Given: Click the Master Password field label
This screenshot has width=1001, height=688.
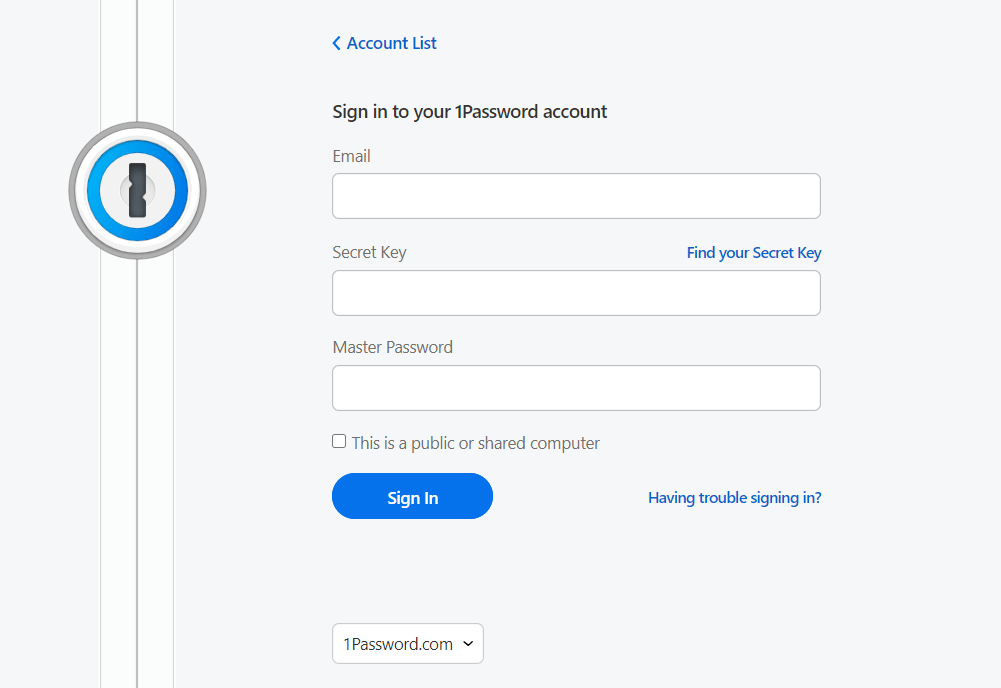Looking at the screenshot, I should (392, 347).
